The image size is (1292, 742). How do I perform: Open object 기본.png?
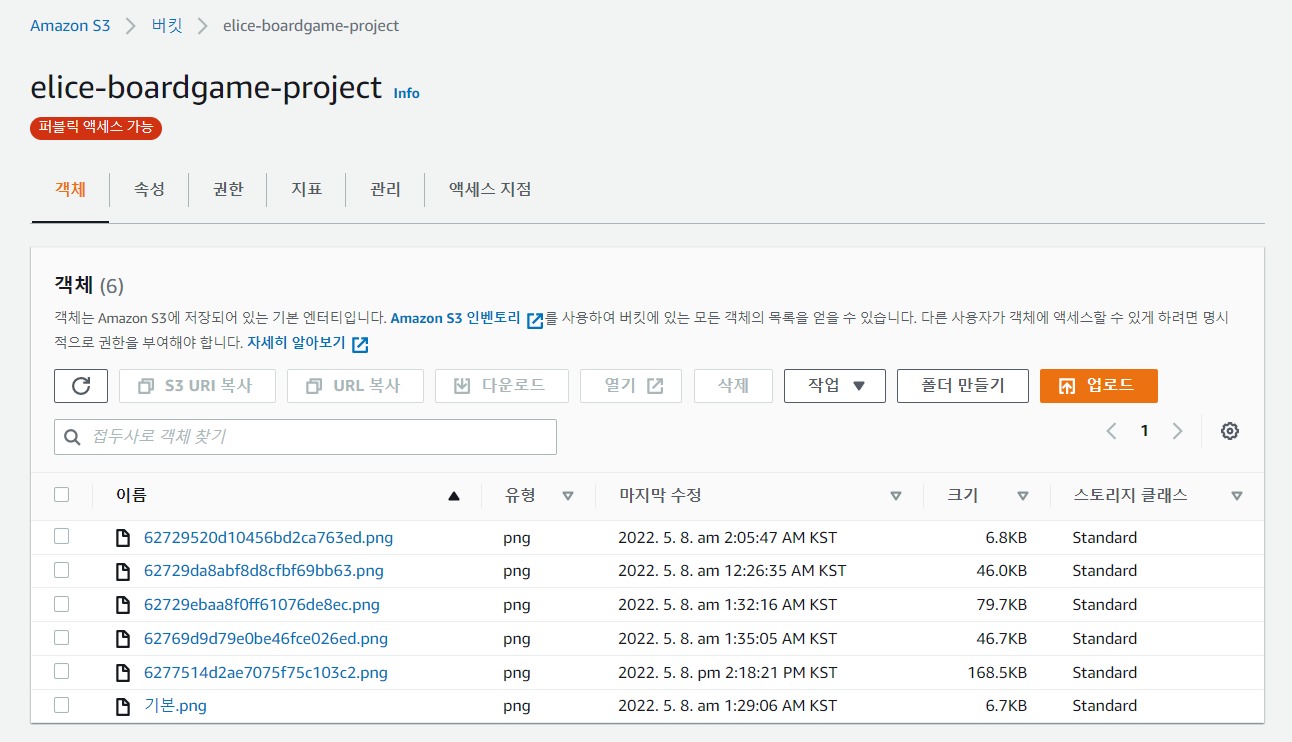pyautogui.click(x=175, y=706)
